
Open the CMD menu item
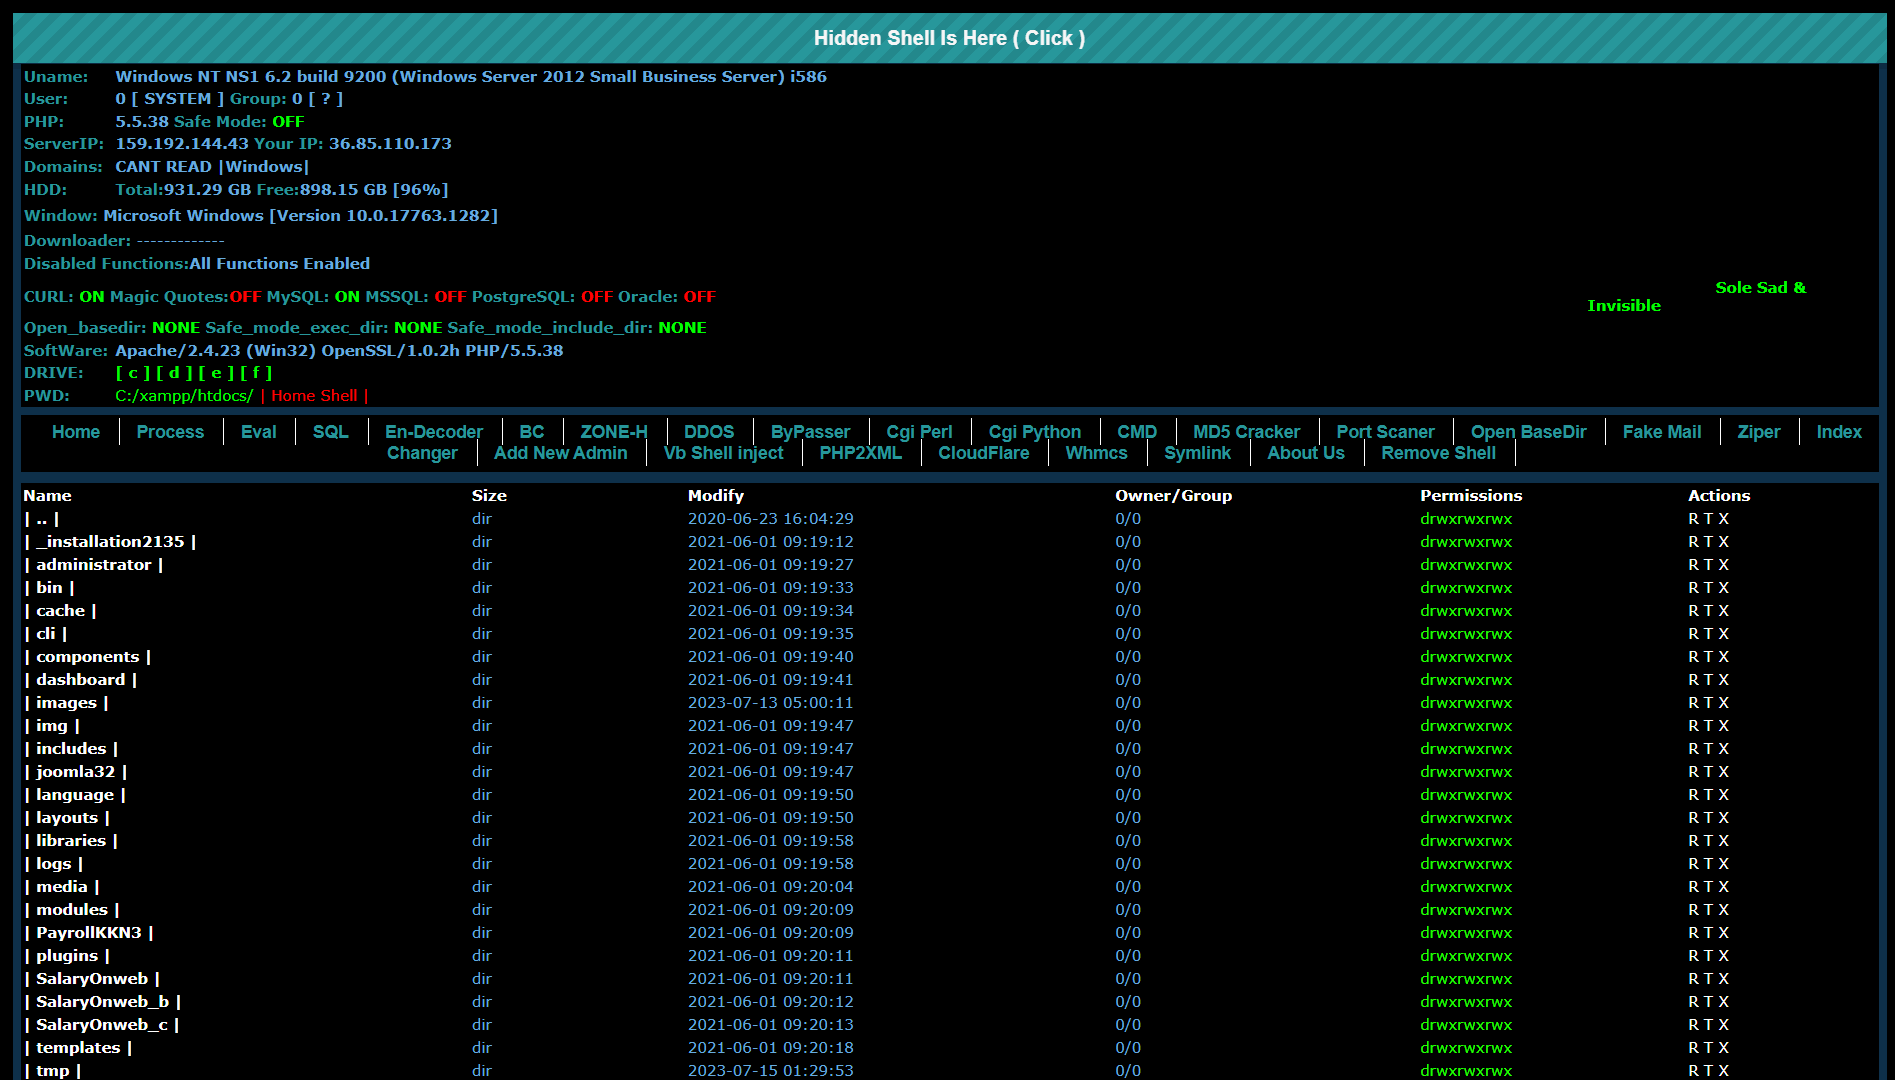tap(1137, 432)
